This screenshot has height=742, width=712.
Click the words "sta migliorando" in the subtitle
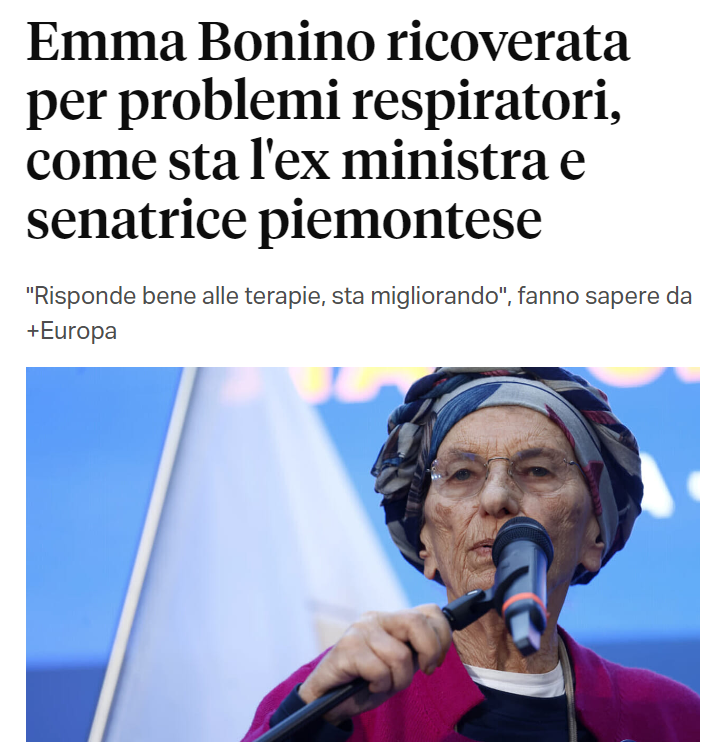pyautogui.click(x=416, y=297)
